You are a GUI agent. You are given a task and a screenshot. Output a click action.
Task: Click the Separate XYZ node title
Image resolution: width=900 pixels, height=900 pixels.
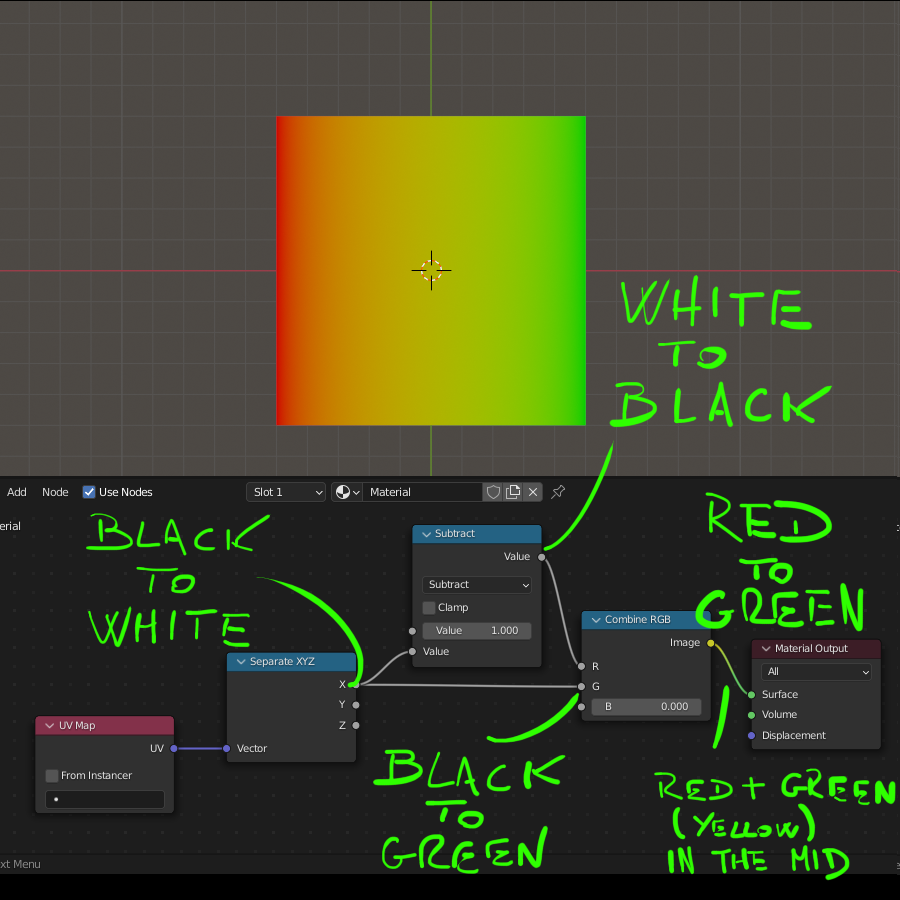(282, 662)
